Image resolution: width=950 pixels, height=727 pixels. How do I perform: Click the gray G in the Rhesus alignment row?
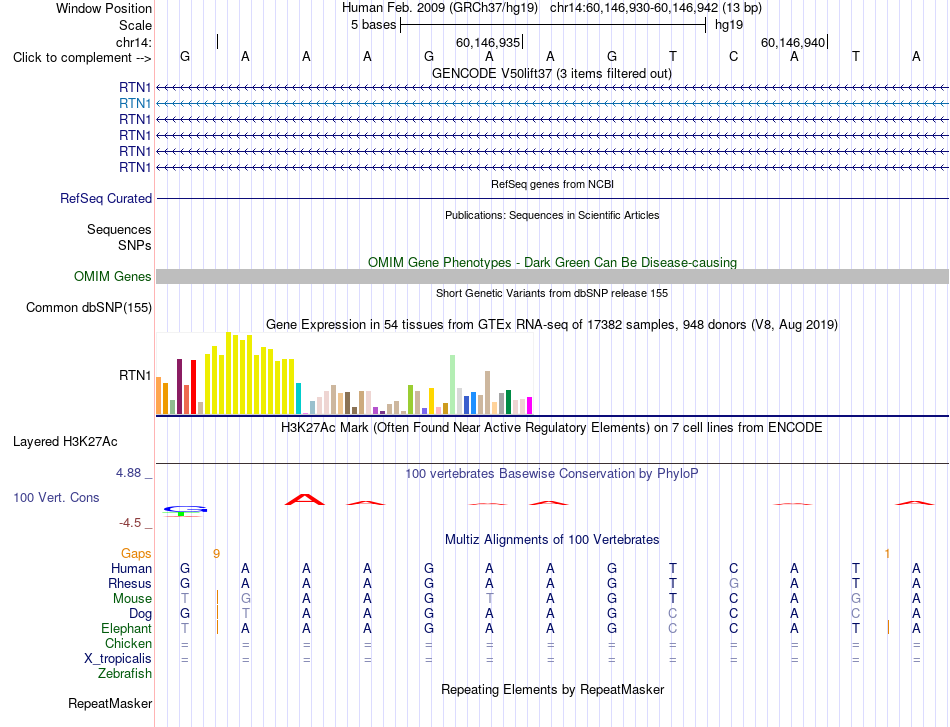pos(733,583)
